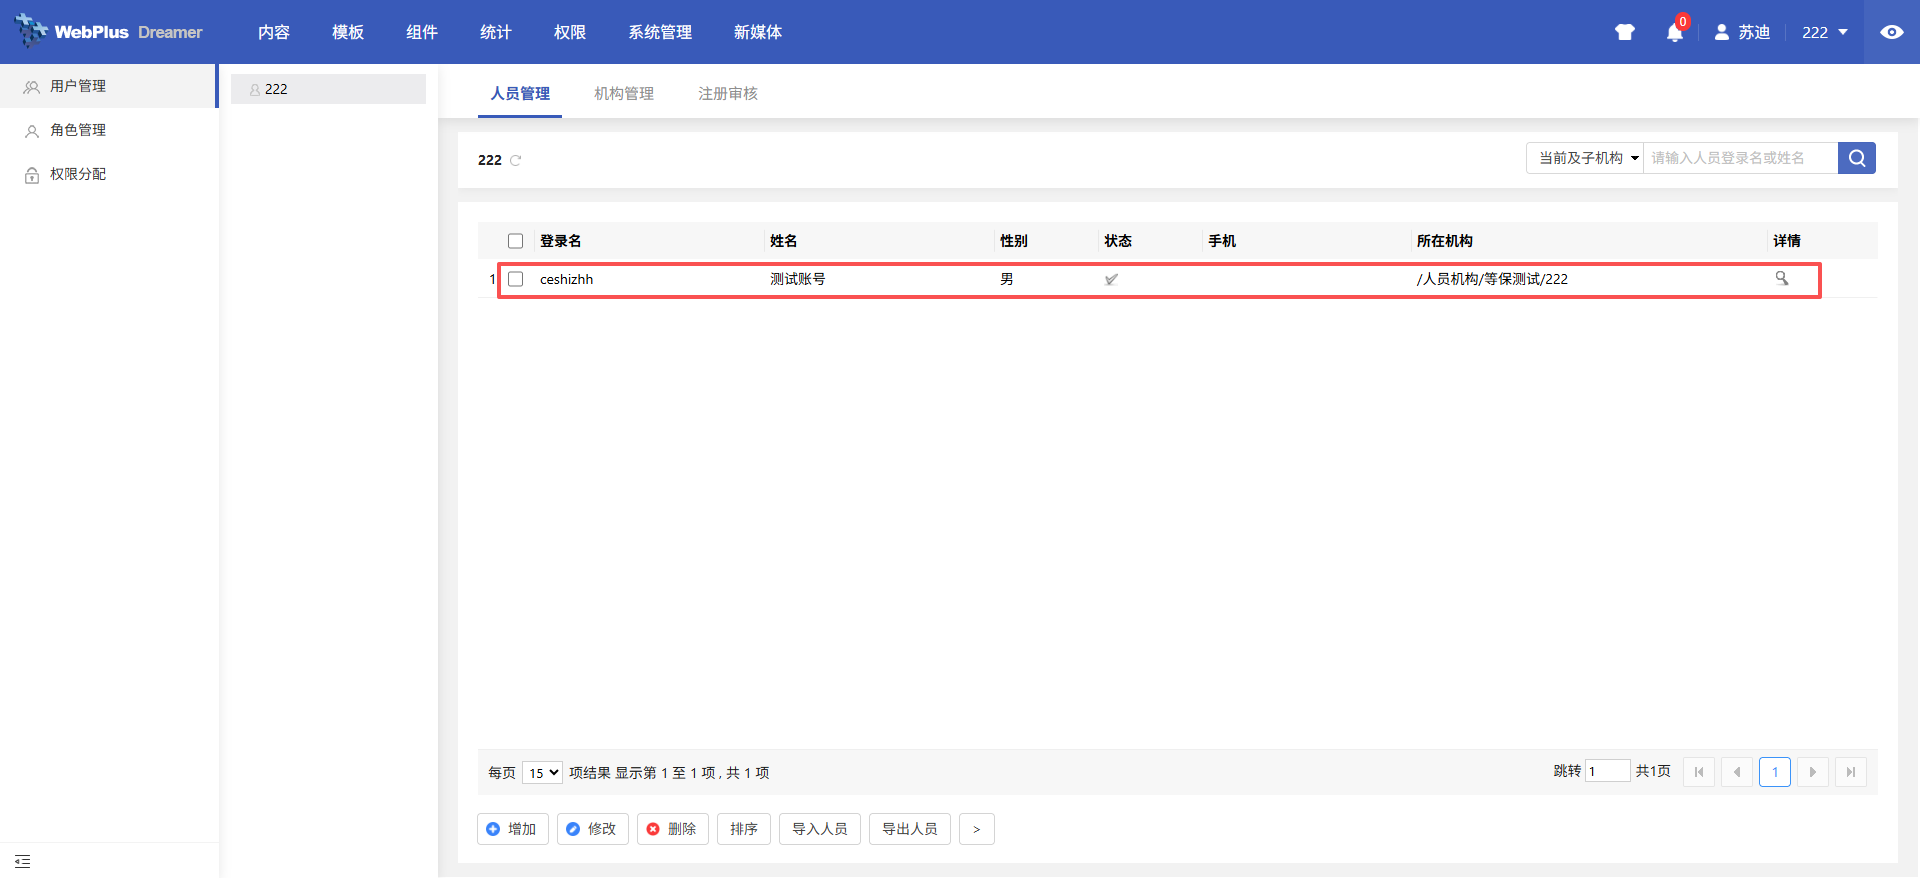Click the 导出人员 button
The height and width of the screenshot is (878, 1920).
point(909,829)
